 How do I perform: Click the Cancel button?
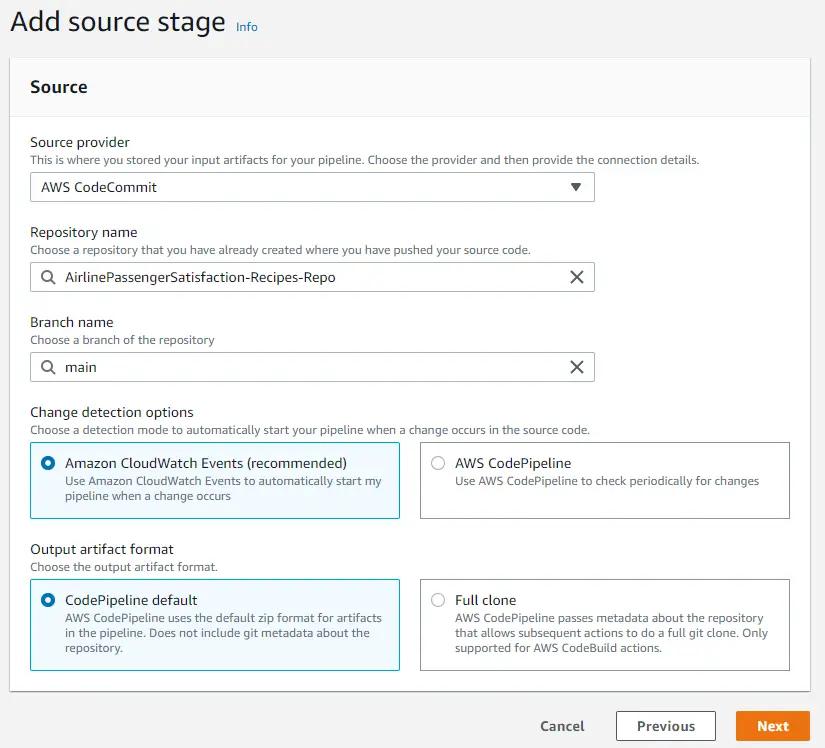pos(562,726)
